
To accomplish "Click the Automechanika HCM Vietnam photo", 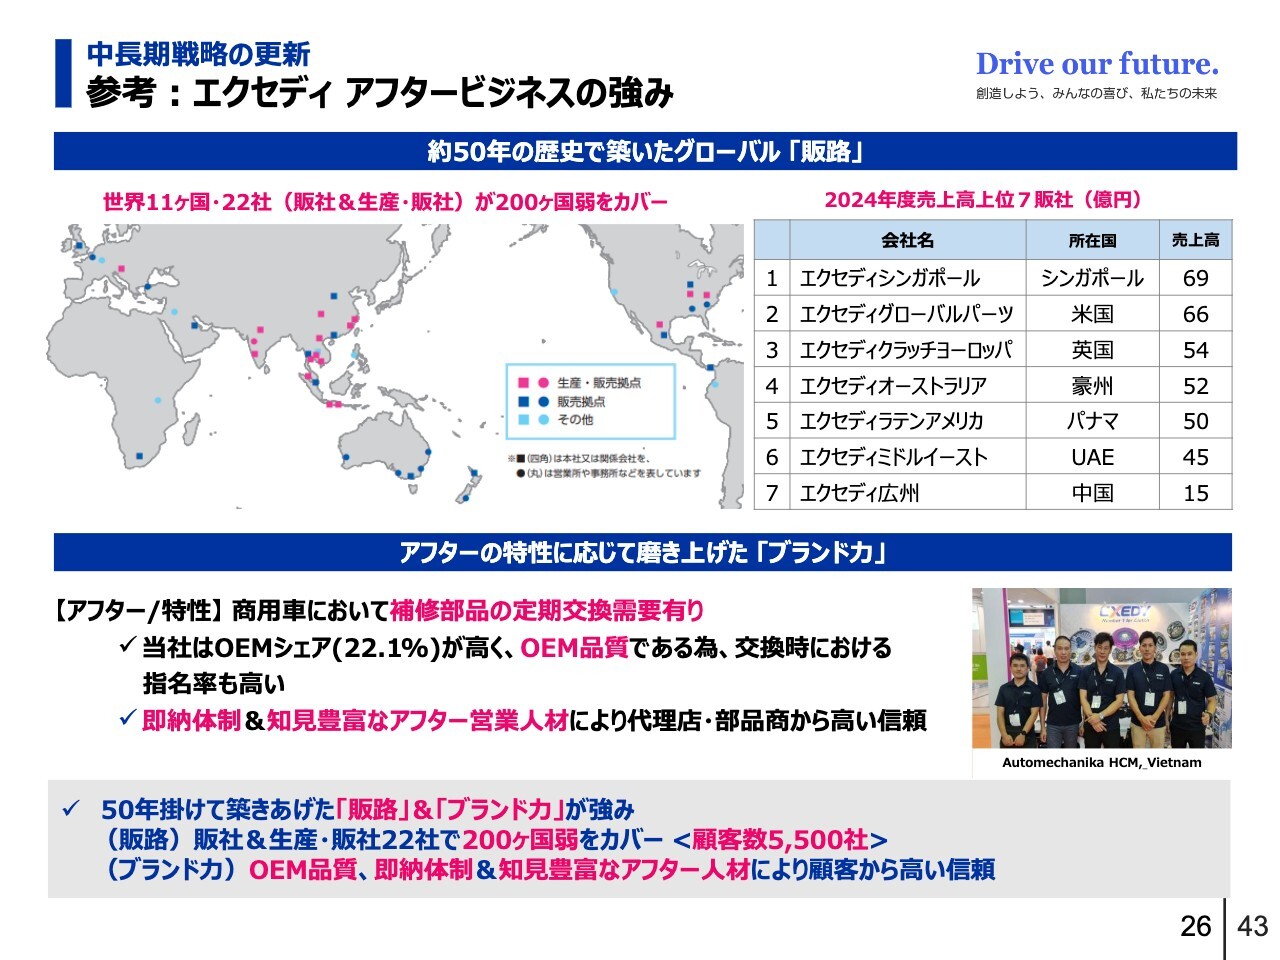I will [x=1101, y=668].
